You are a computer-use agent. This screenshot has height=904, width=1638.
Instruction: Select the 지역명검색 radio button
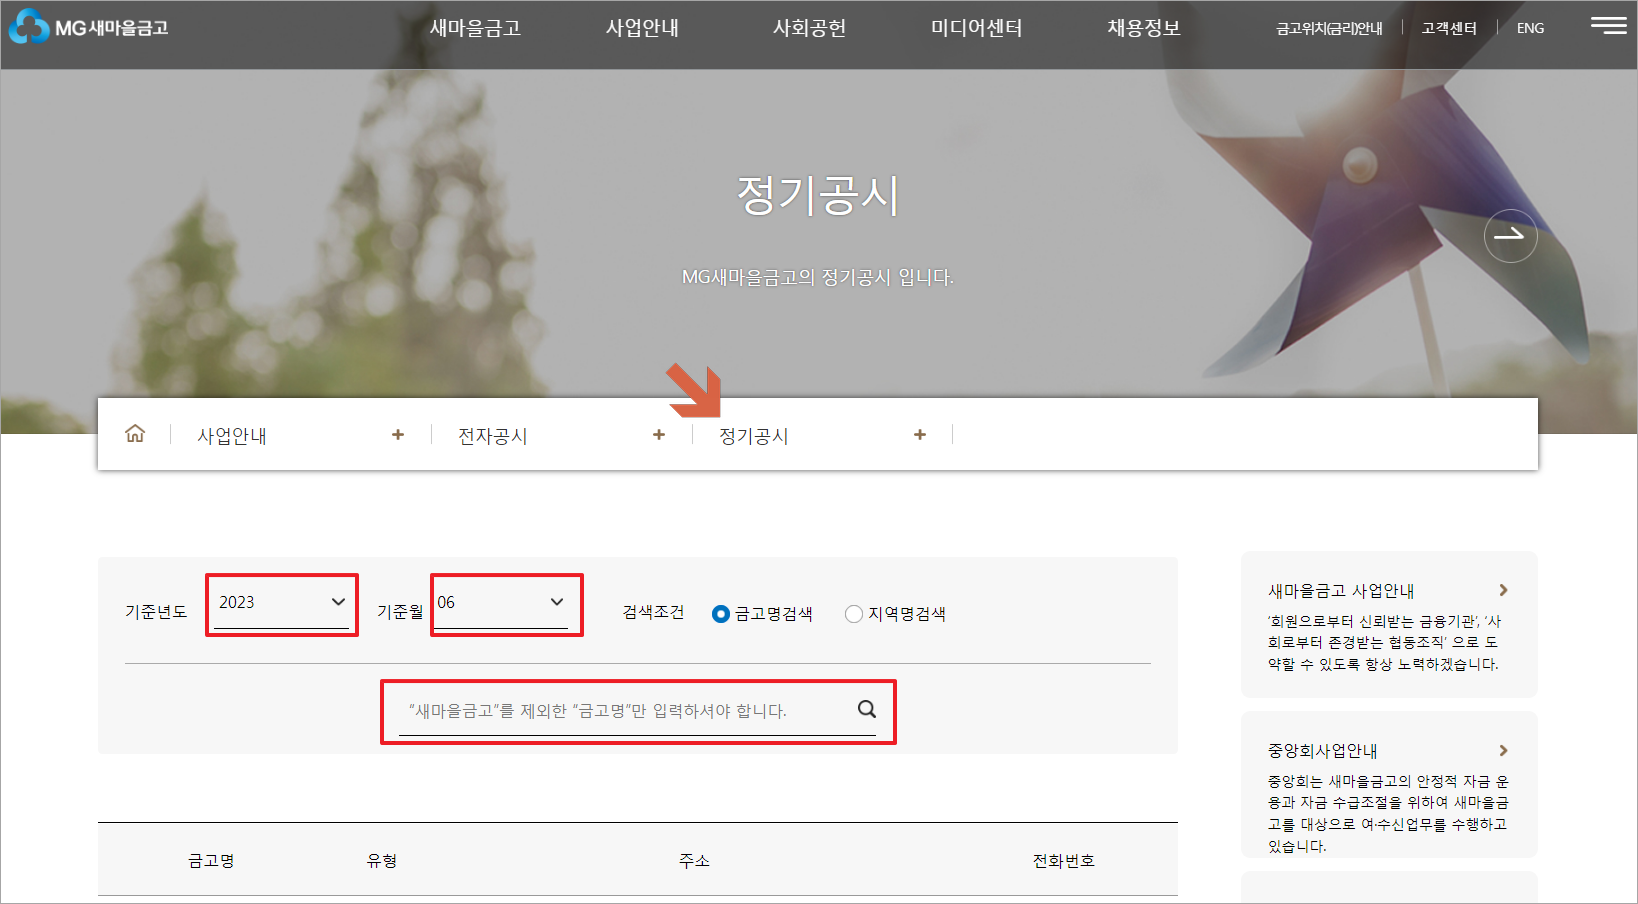(x=854, y=613)
